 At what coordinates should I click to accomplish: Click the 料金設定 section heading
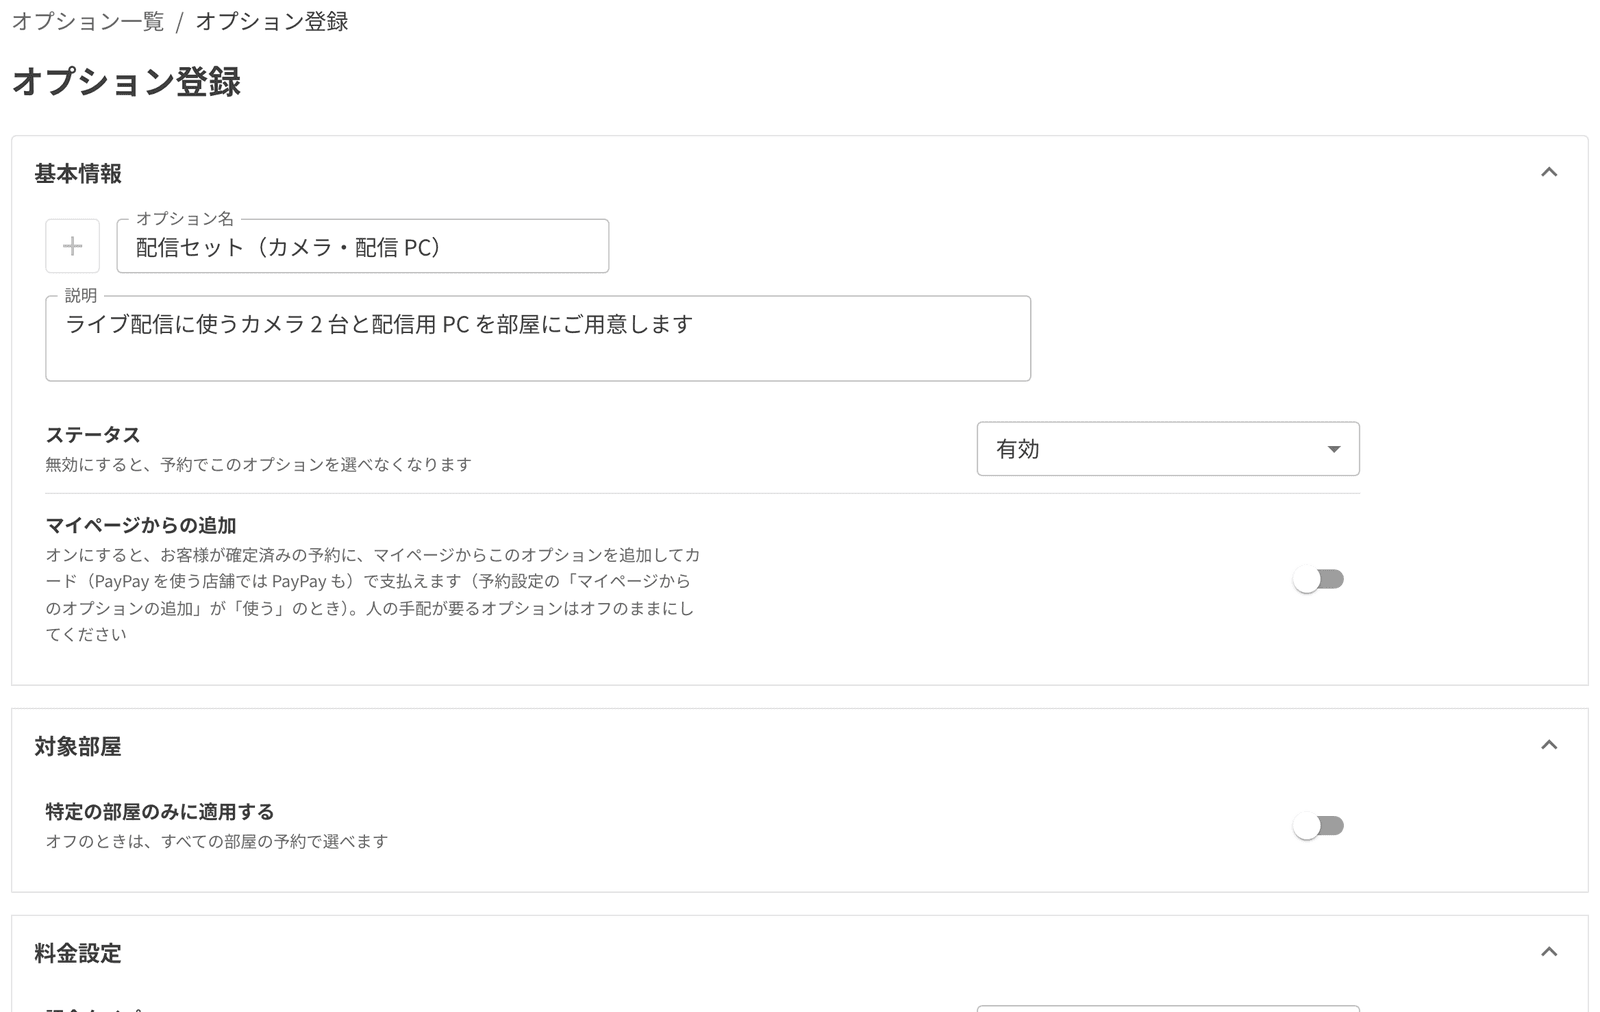click(x=78, y=954)
